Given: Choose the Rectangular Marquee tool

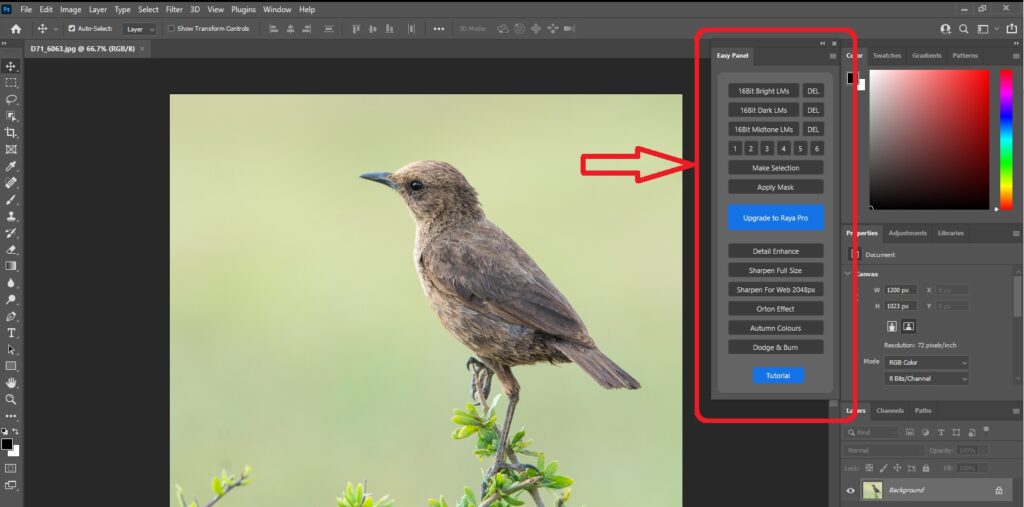Looking at the screenshot, I should click(x=11, y=82).
